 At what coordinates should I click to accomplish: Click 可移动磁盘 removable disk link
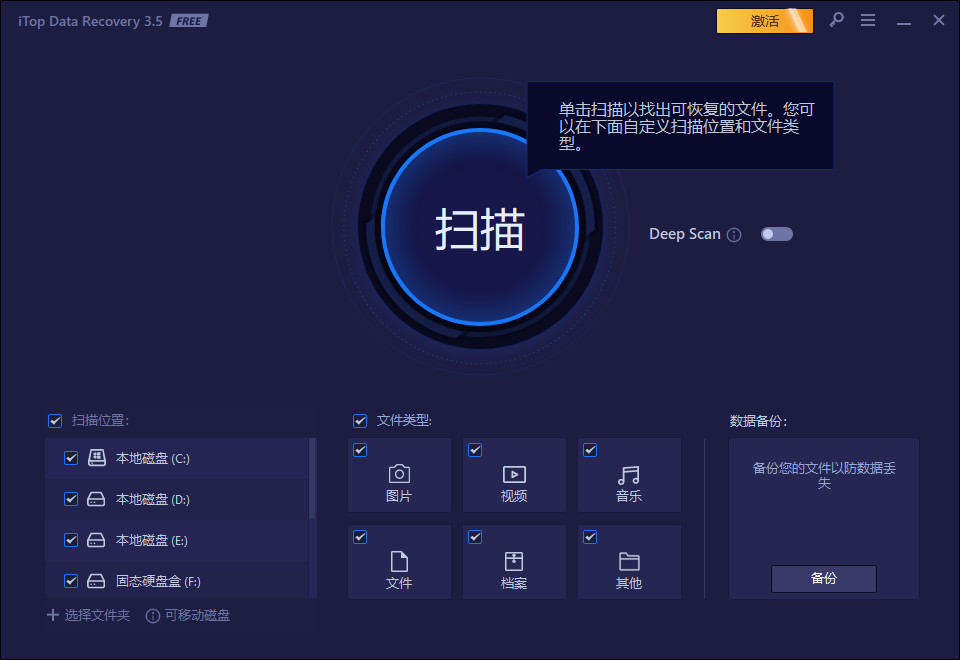197,615
